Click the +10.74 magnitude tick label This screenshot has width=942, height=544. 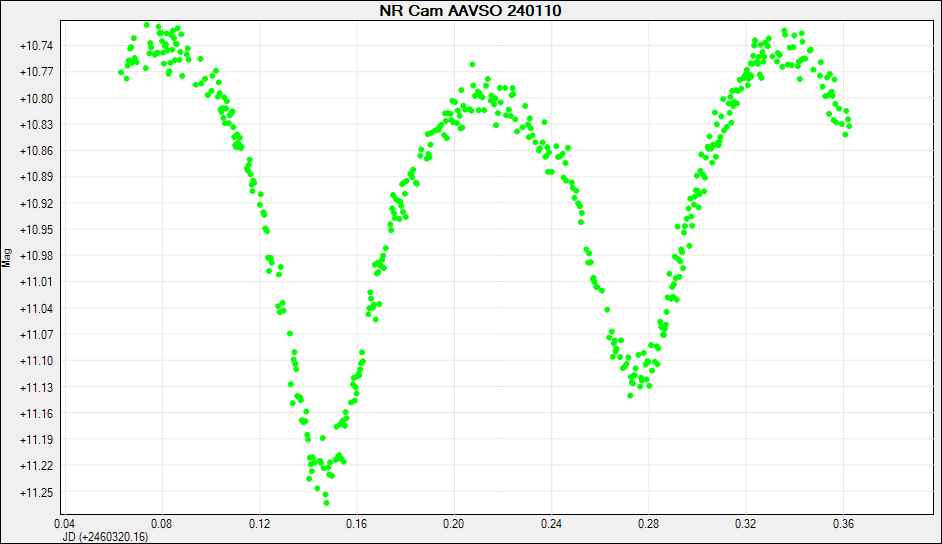pos(36,46)
